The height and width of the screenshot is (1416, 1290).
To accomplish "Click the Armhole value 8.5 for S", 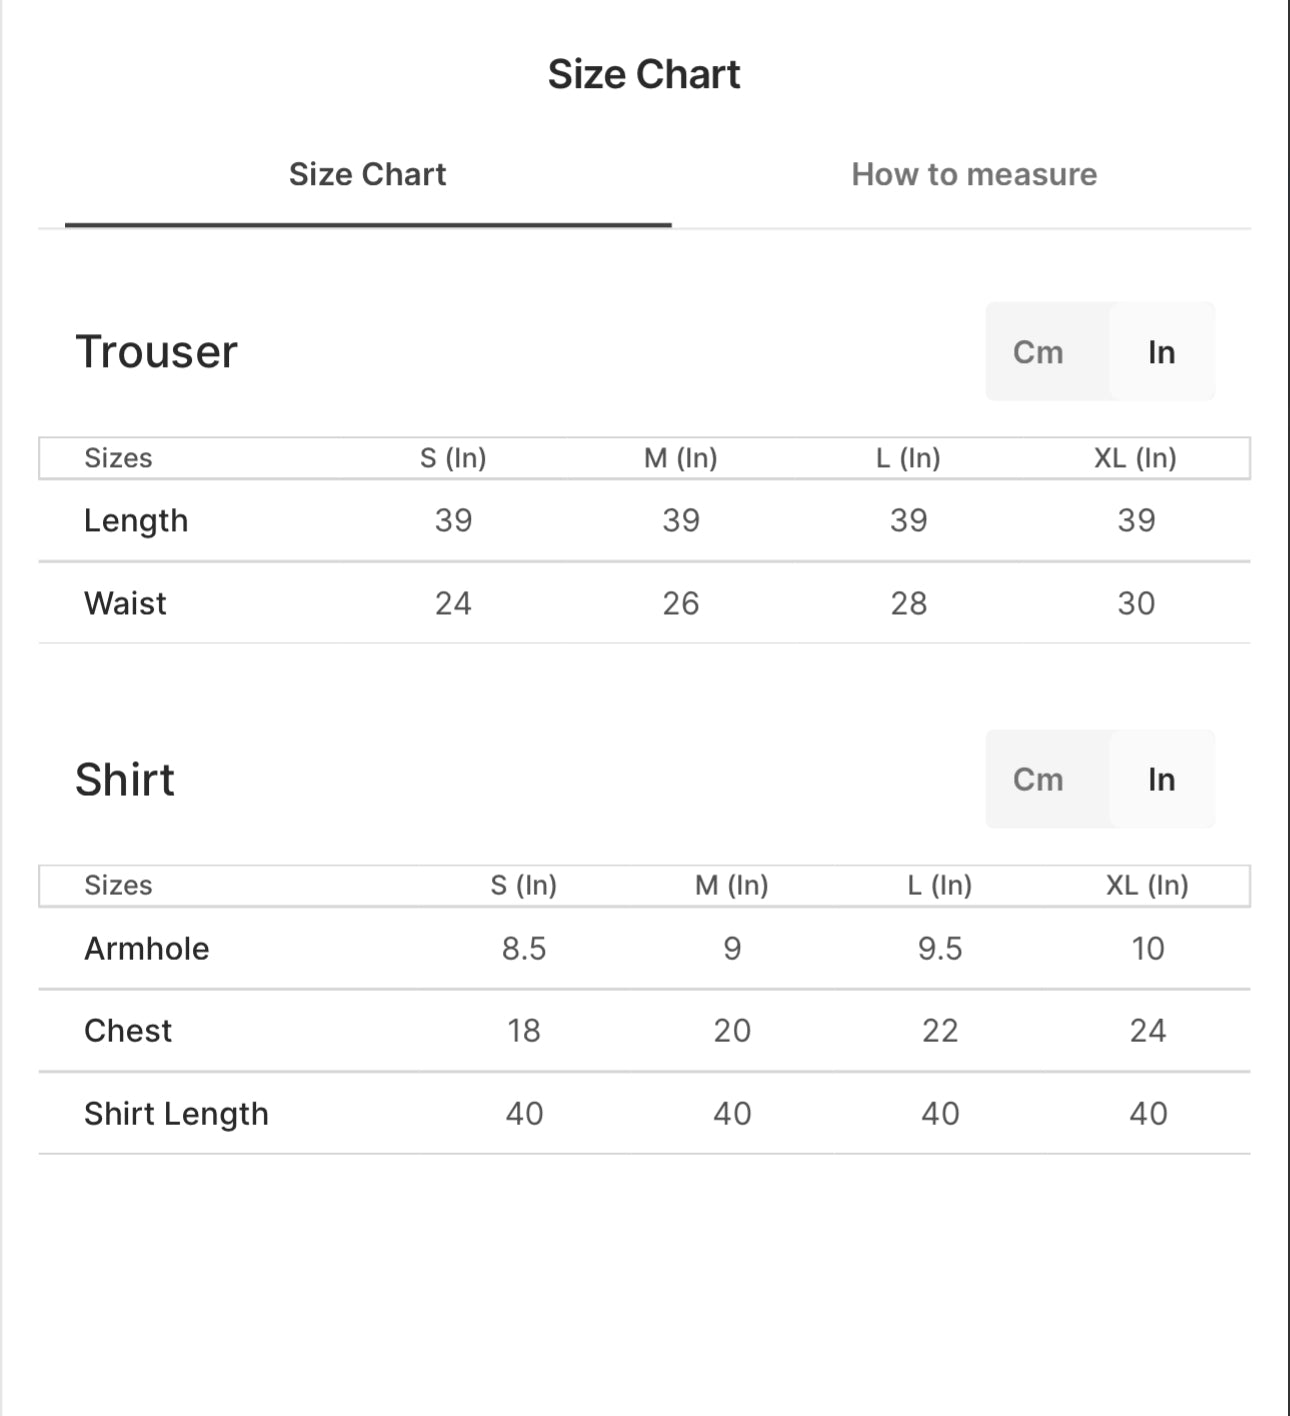I will [x=524, y=948].
